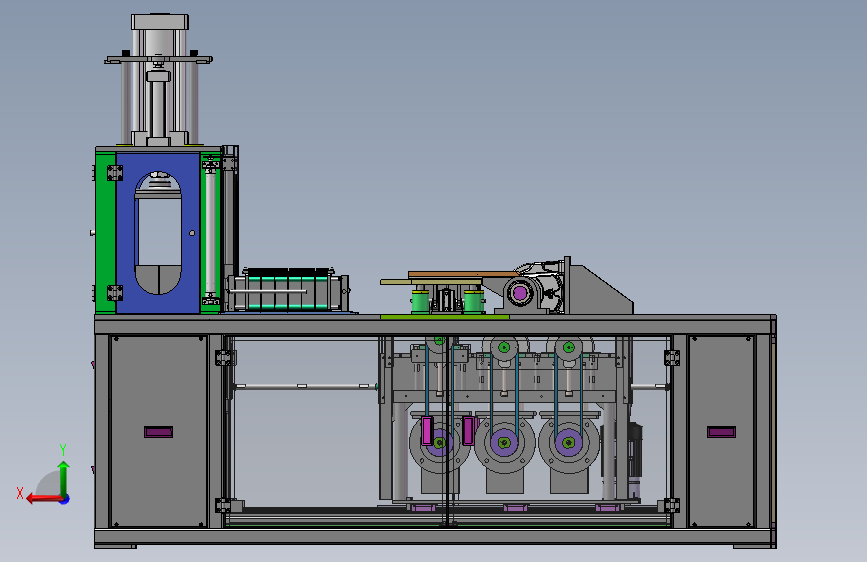Select the blue front panel of the press

[x=124, y=232]
